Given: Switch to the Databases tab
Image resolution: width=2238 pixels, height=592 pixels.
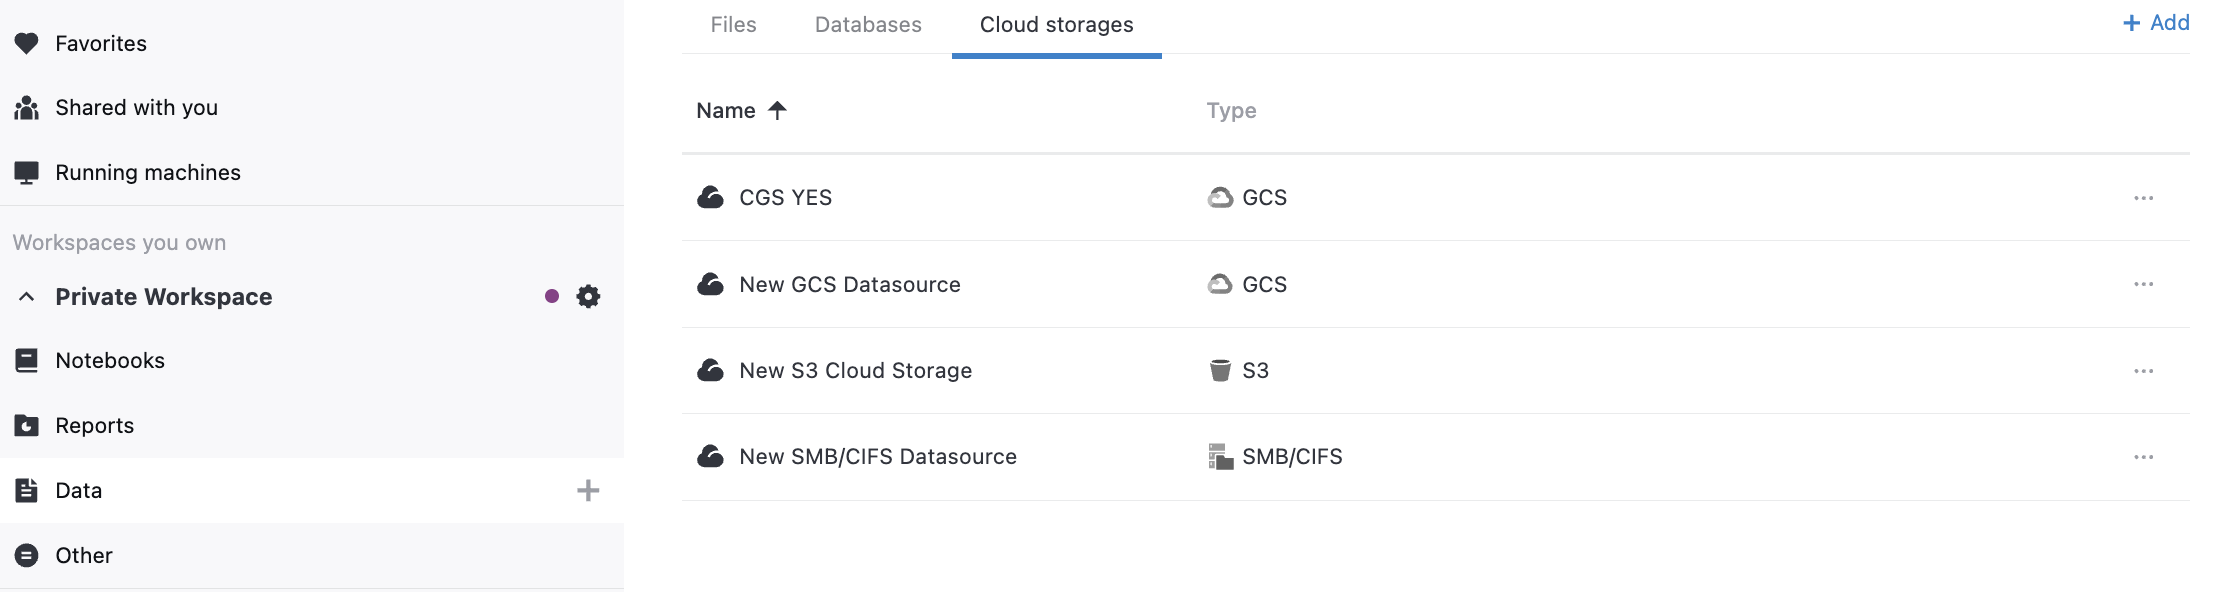Looking at the screenshot, I should coord(868,25).
